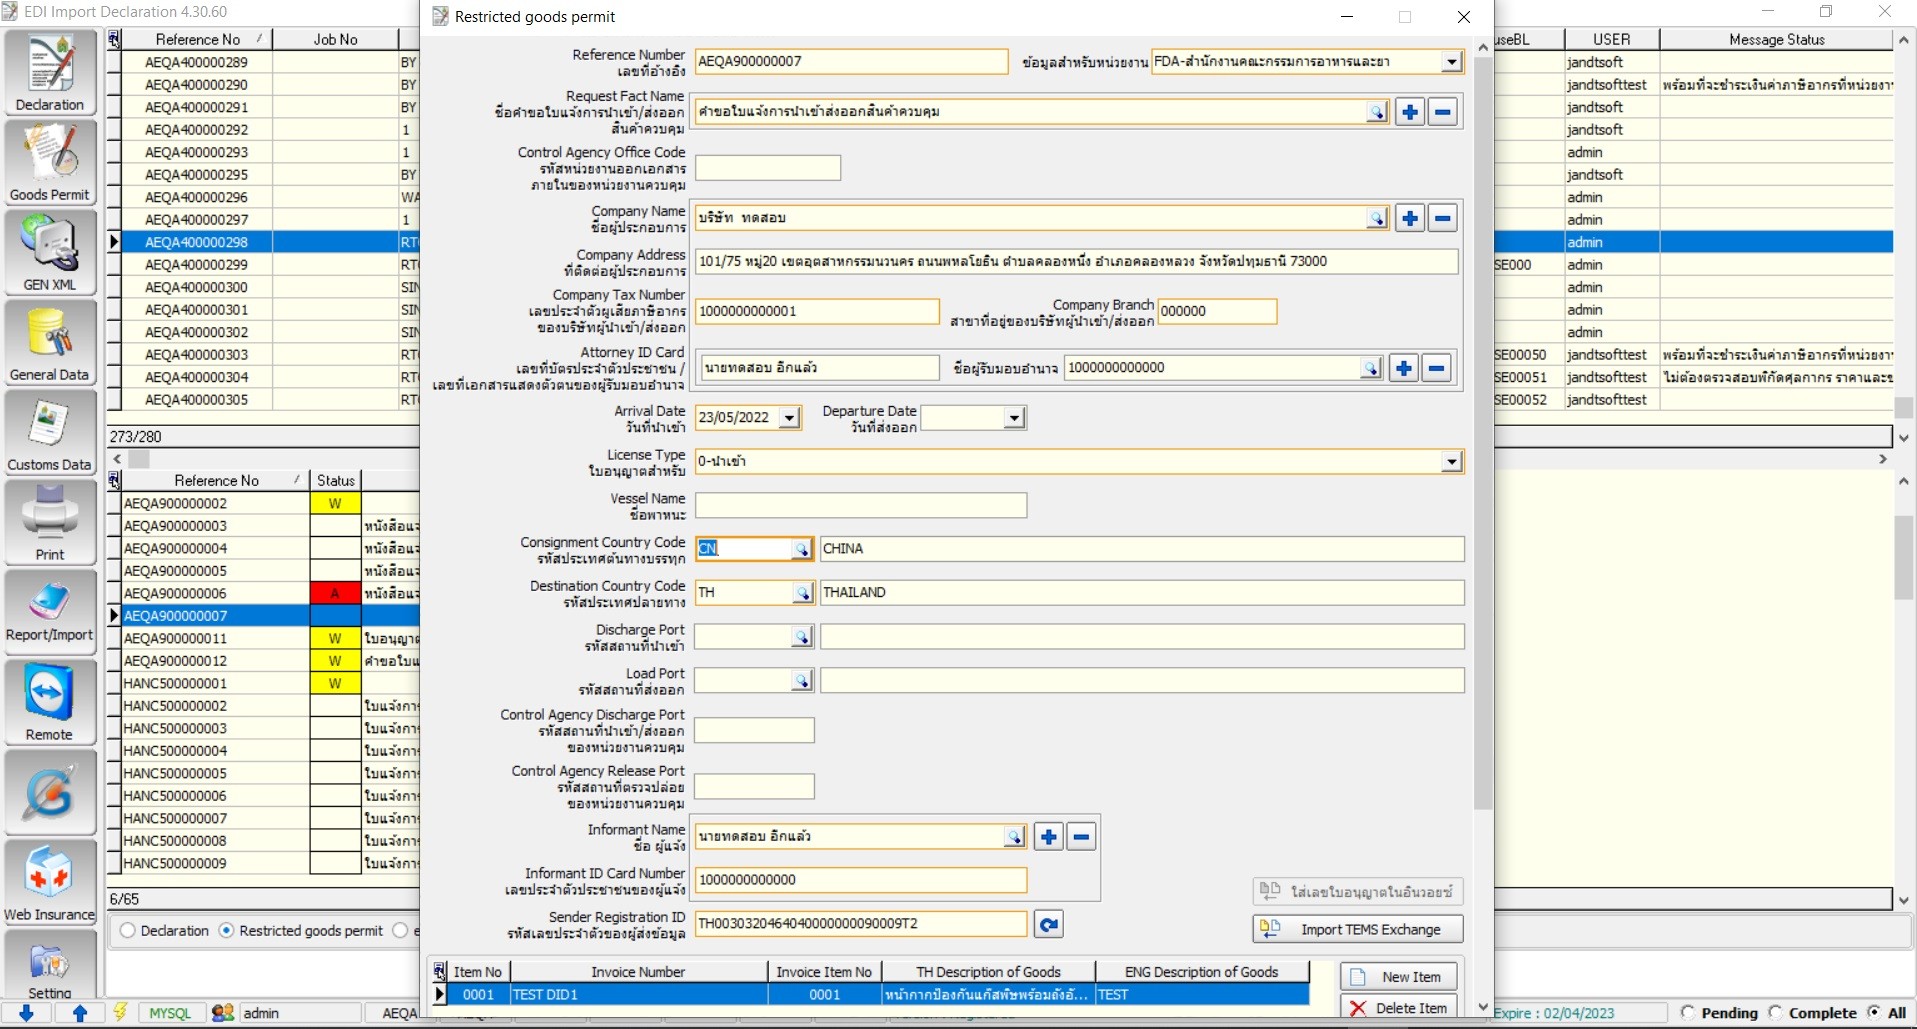The width and height of the screenshot is (1917, 1029).
Task: Open the Report/Import module
Action: click(x=50, y=612)
